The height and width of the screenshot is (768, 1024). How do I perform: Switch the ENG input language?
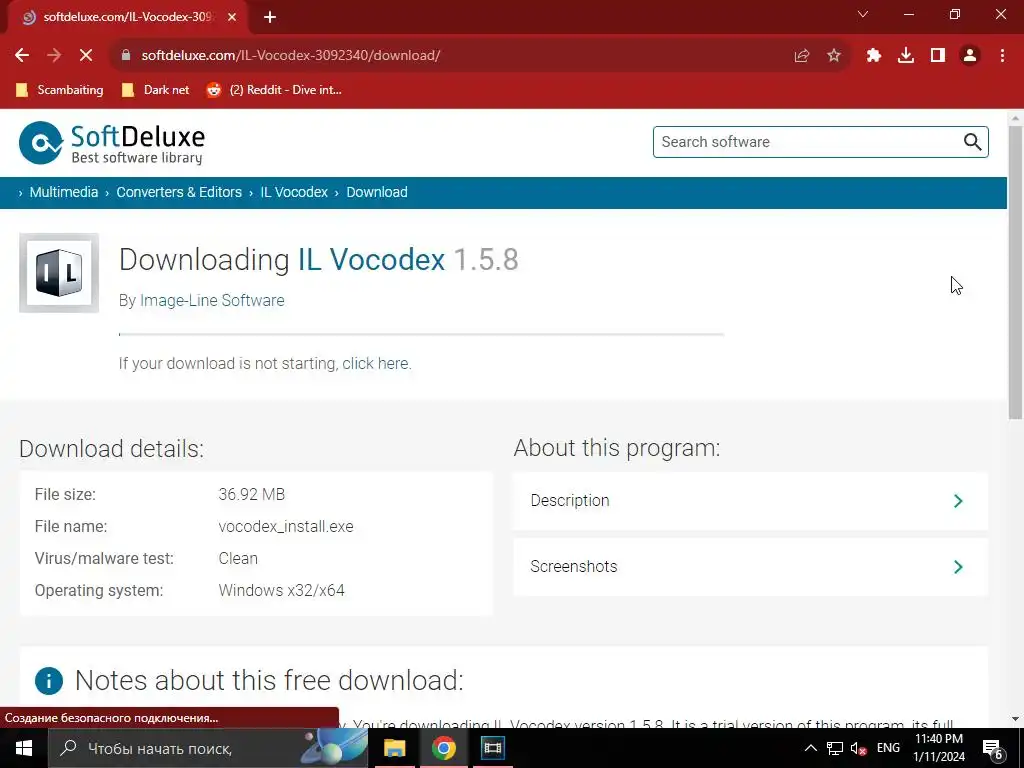point(888,748)
